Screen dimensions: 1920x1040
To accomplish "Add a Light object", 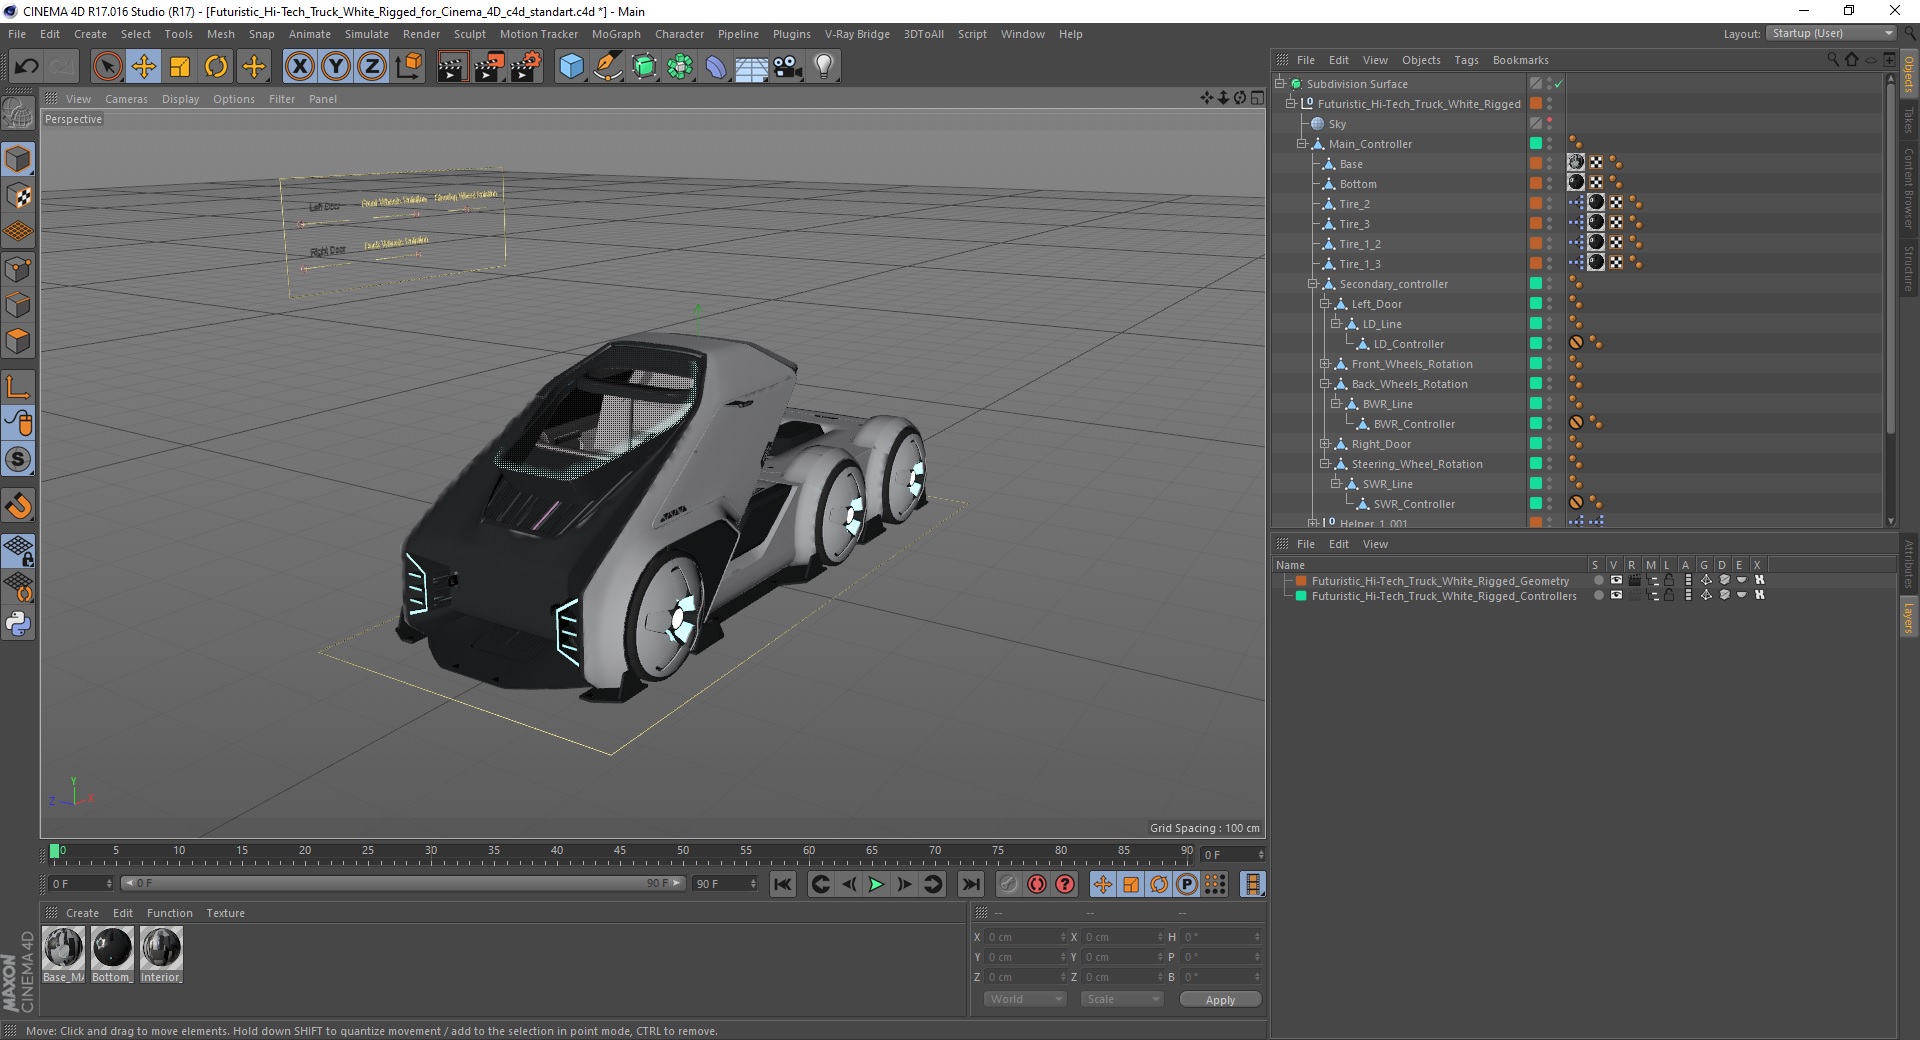I will [824, 67].
